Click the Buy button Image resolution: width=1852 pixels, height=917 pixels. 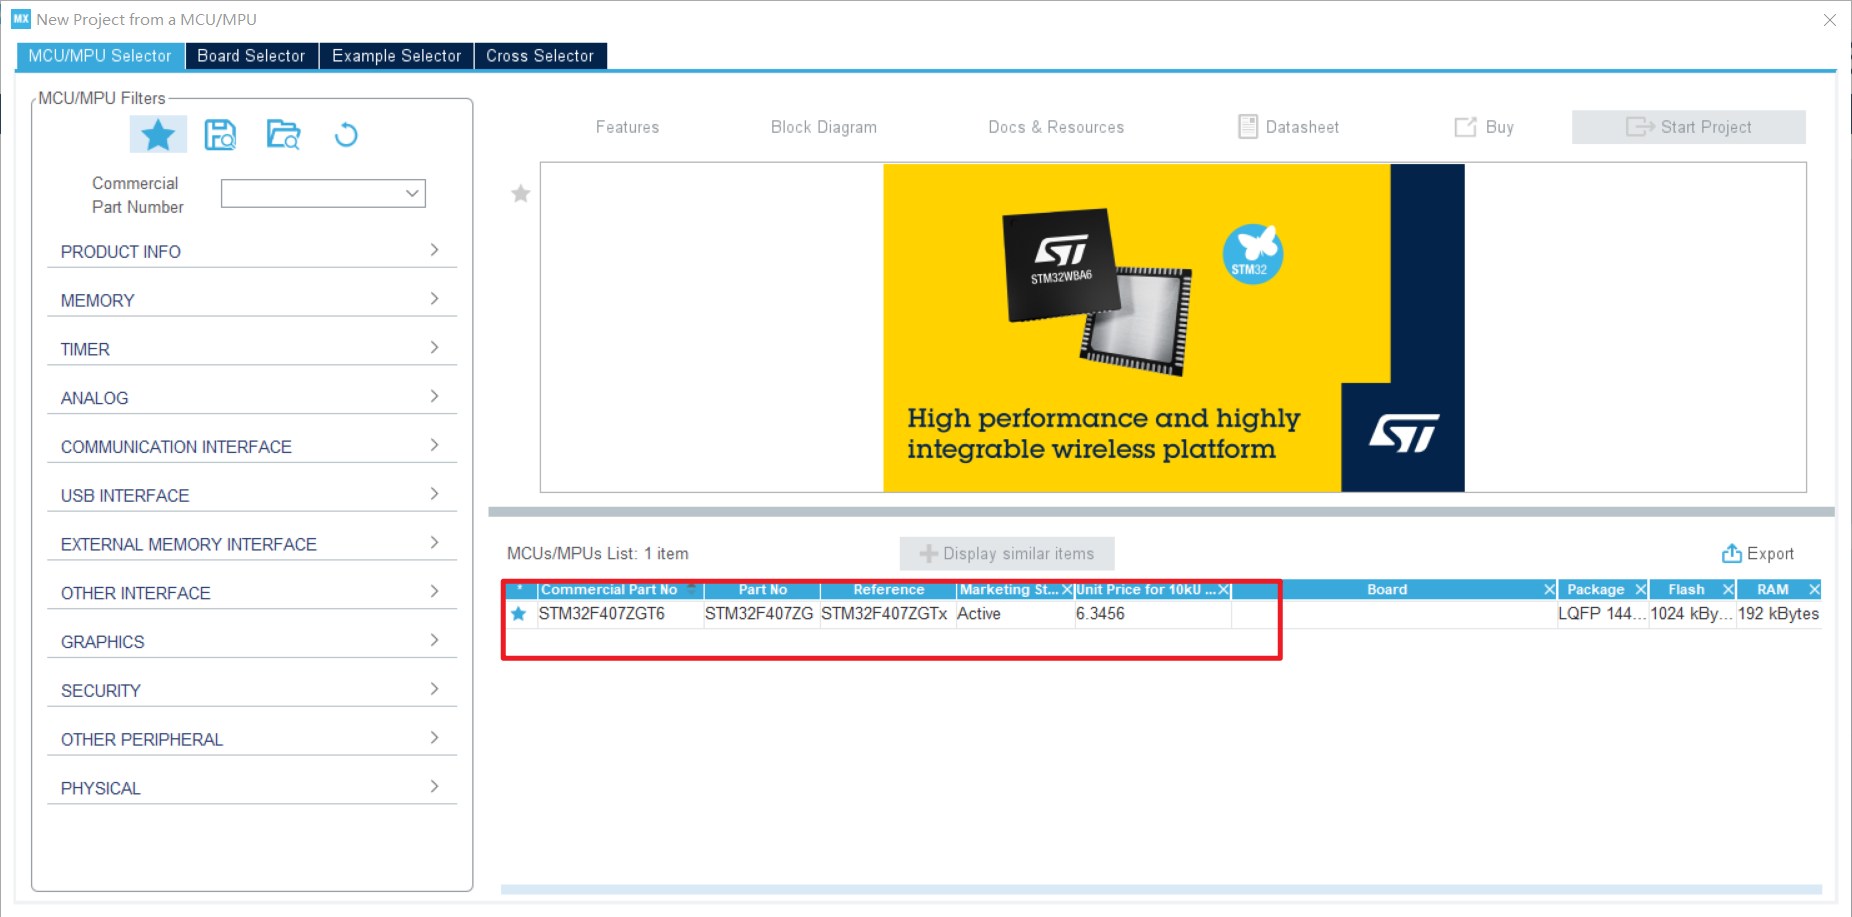click(x=1484, y=127)
